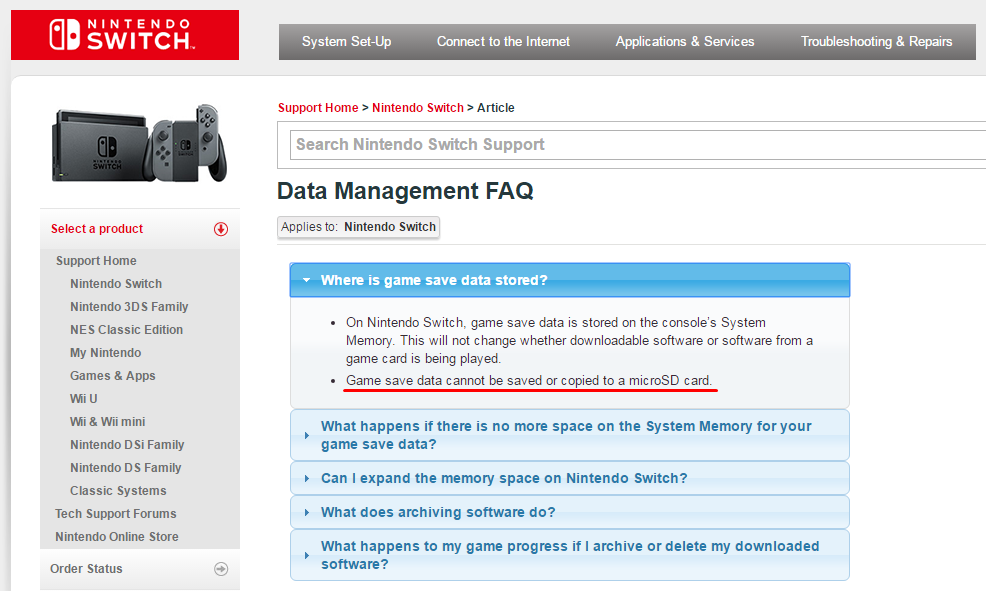Click the Switch console product image
Viewport: 986px width, 591px height.
(139, 144)
